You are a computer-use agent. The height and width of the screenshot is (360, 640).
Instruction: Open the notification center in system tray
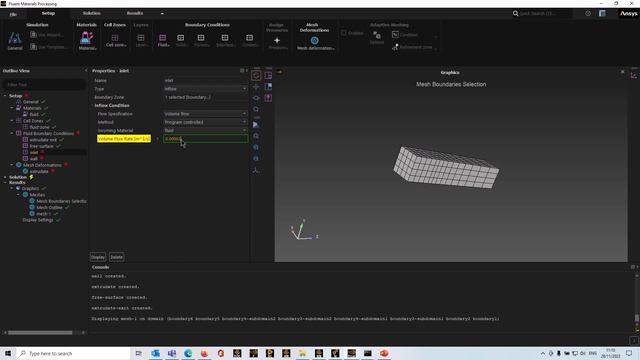pos(629,353)
